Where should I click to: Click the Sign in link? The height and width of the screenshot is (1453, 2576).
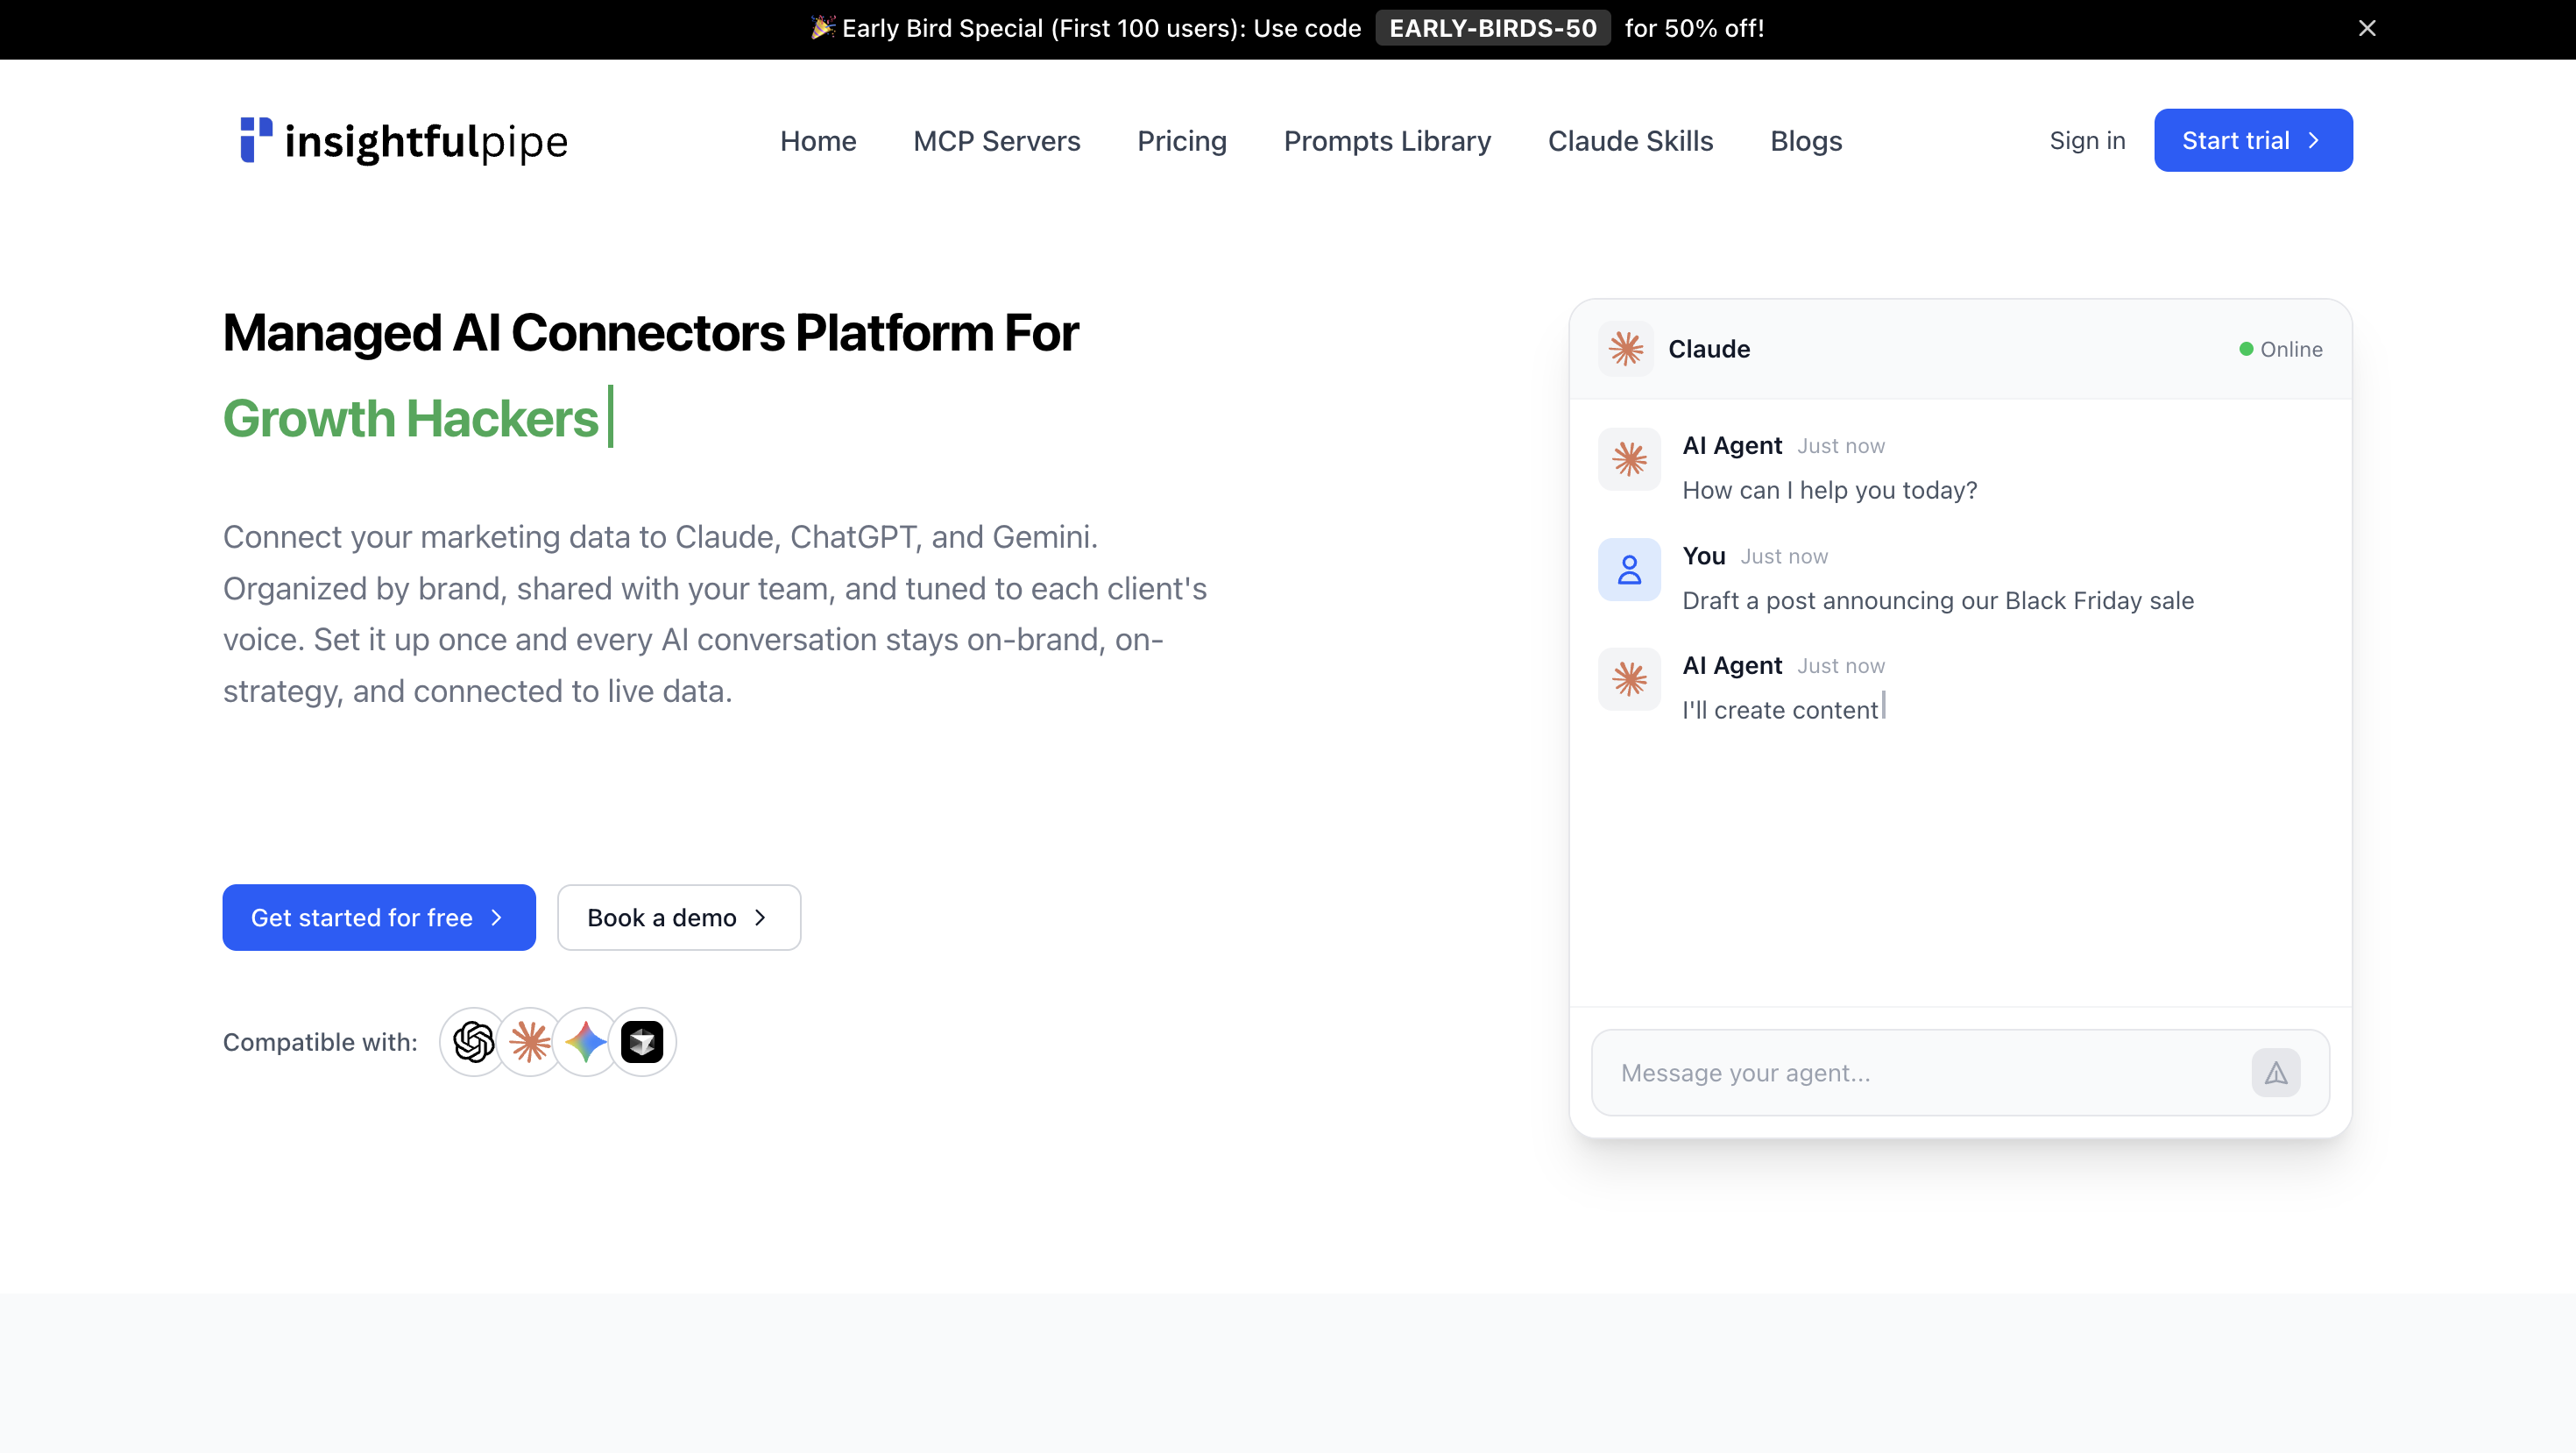pos(2087,140)
